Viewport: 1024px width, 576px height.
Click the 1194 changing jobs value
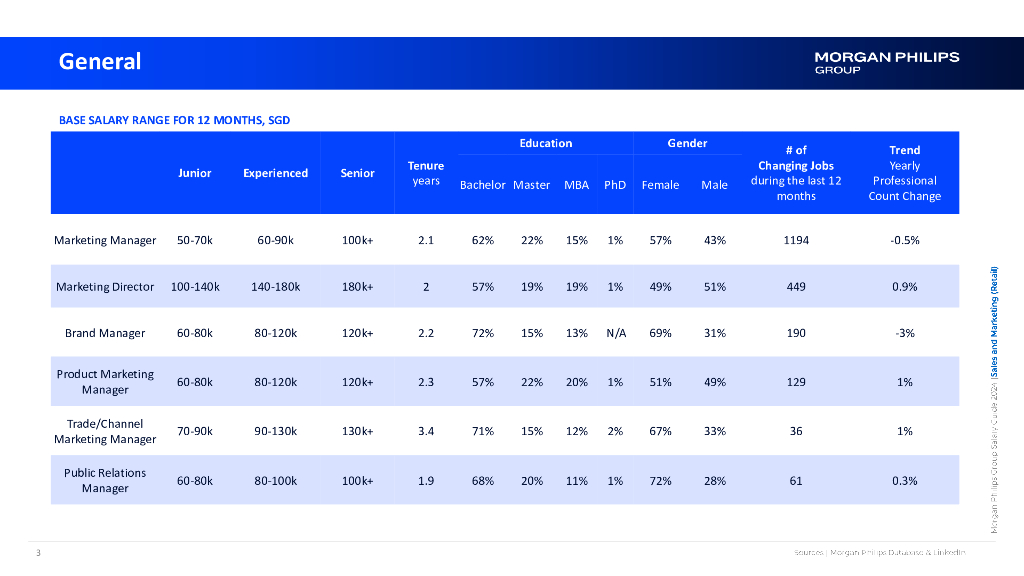pos(796,240)
